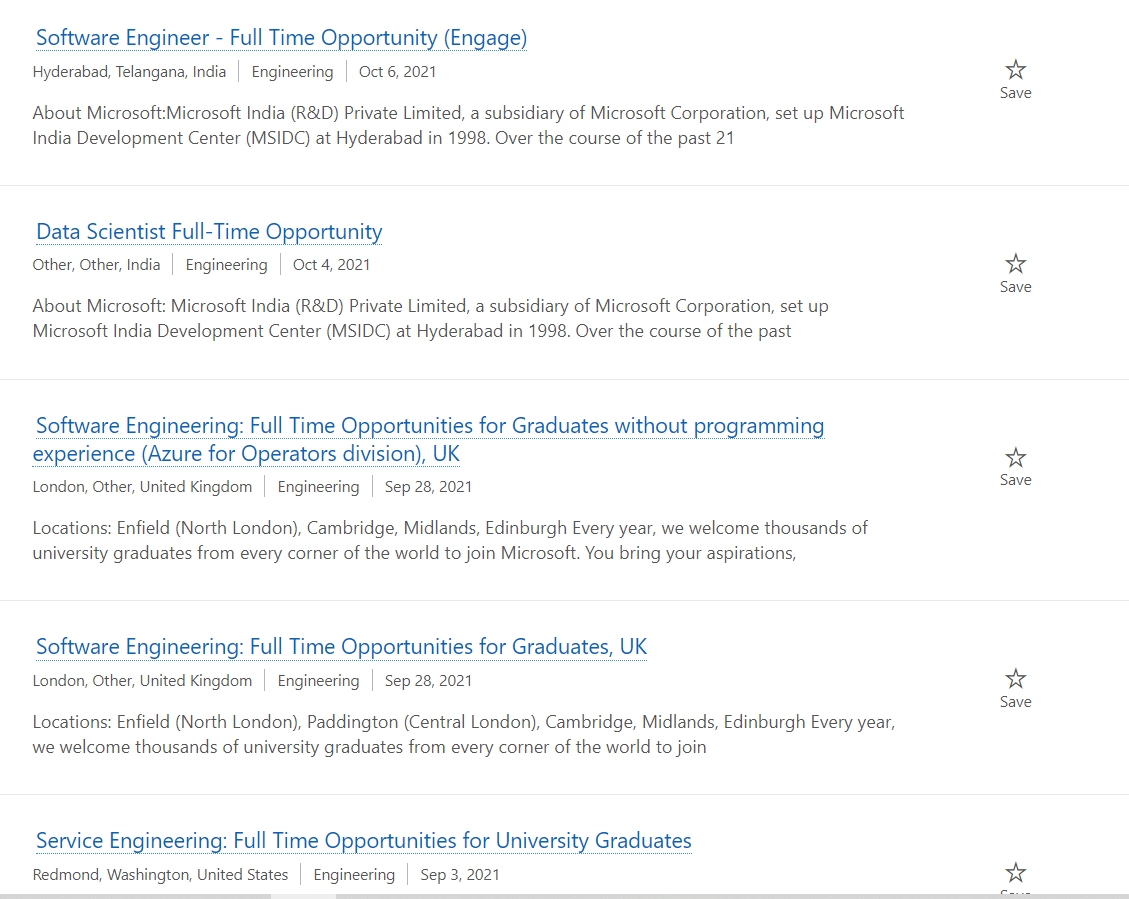1129x899 pixels.
Task: Save the Software Engineering Graduates UK listing
Action: click(x=1015, y=679)
